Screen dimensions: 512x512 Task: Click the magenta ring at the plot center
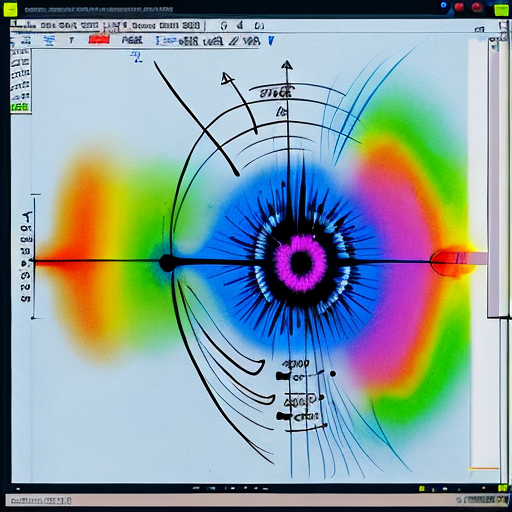[x=301, y=263]
